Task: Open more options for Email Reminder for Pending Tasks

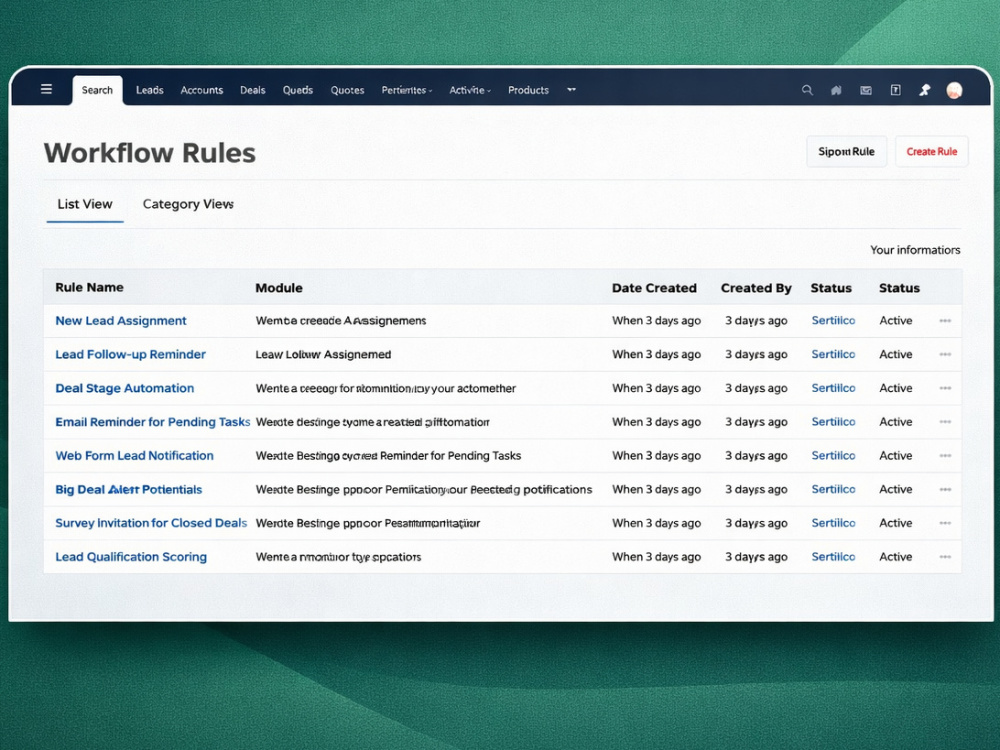Action: pyautogui.click(x=945, y=422)
